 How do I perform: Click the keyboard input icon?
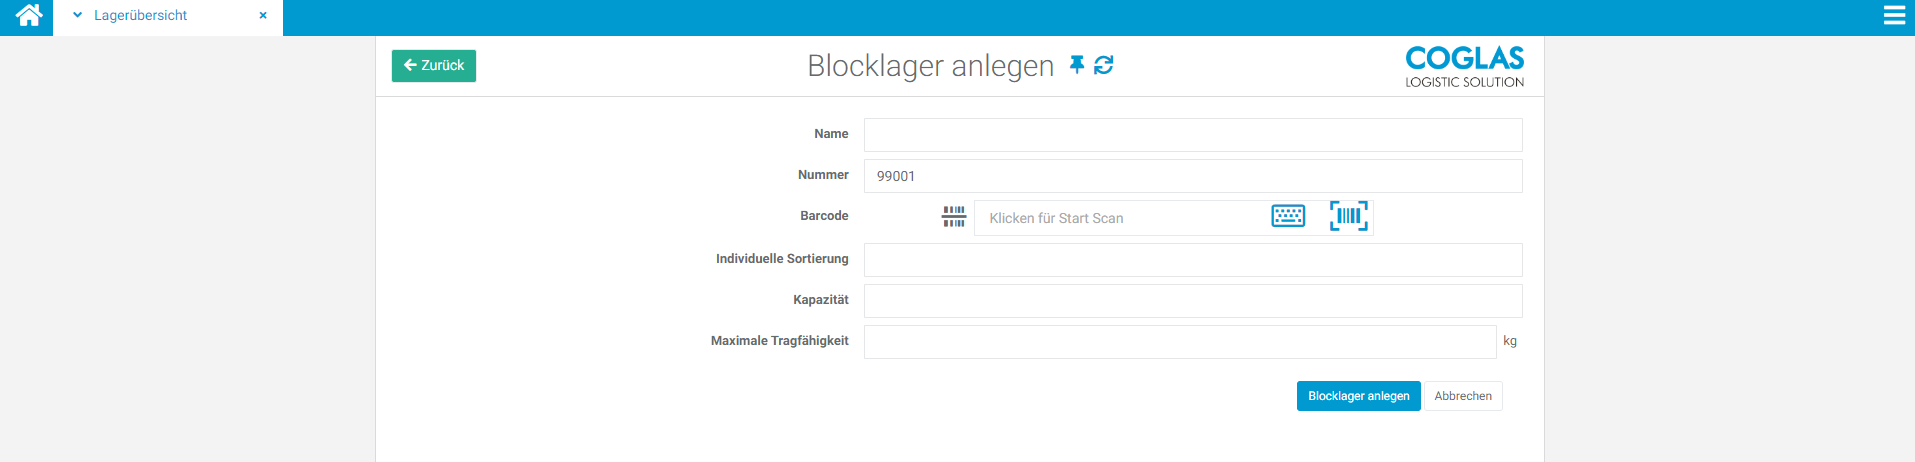(1287, 216)
